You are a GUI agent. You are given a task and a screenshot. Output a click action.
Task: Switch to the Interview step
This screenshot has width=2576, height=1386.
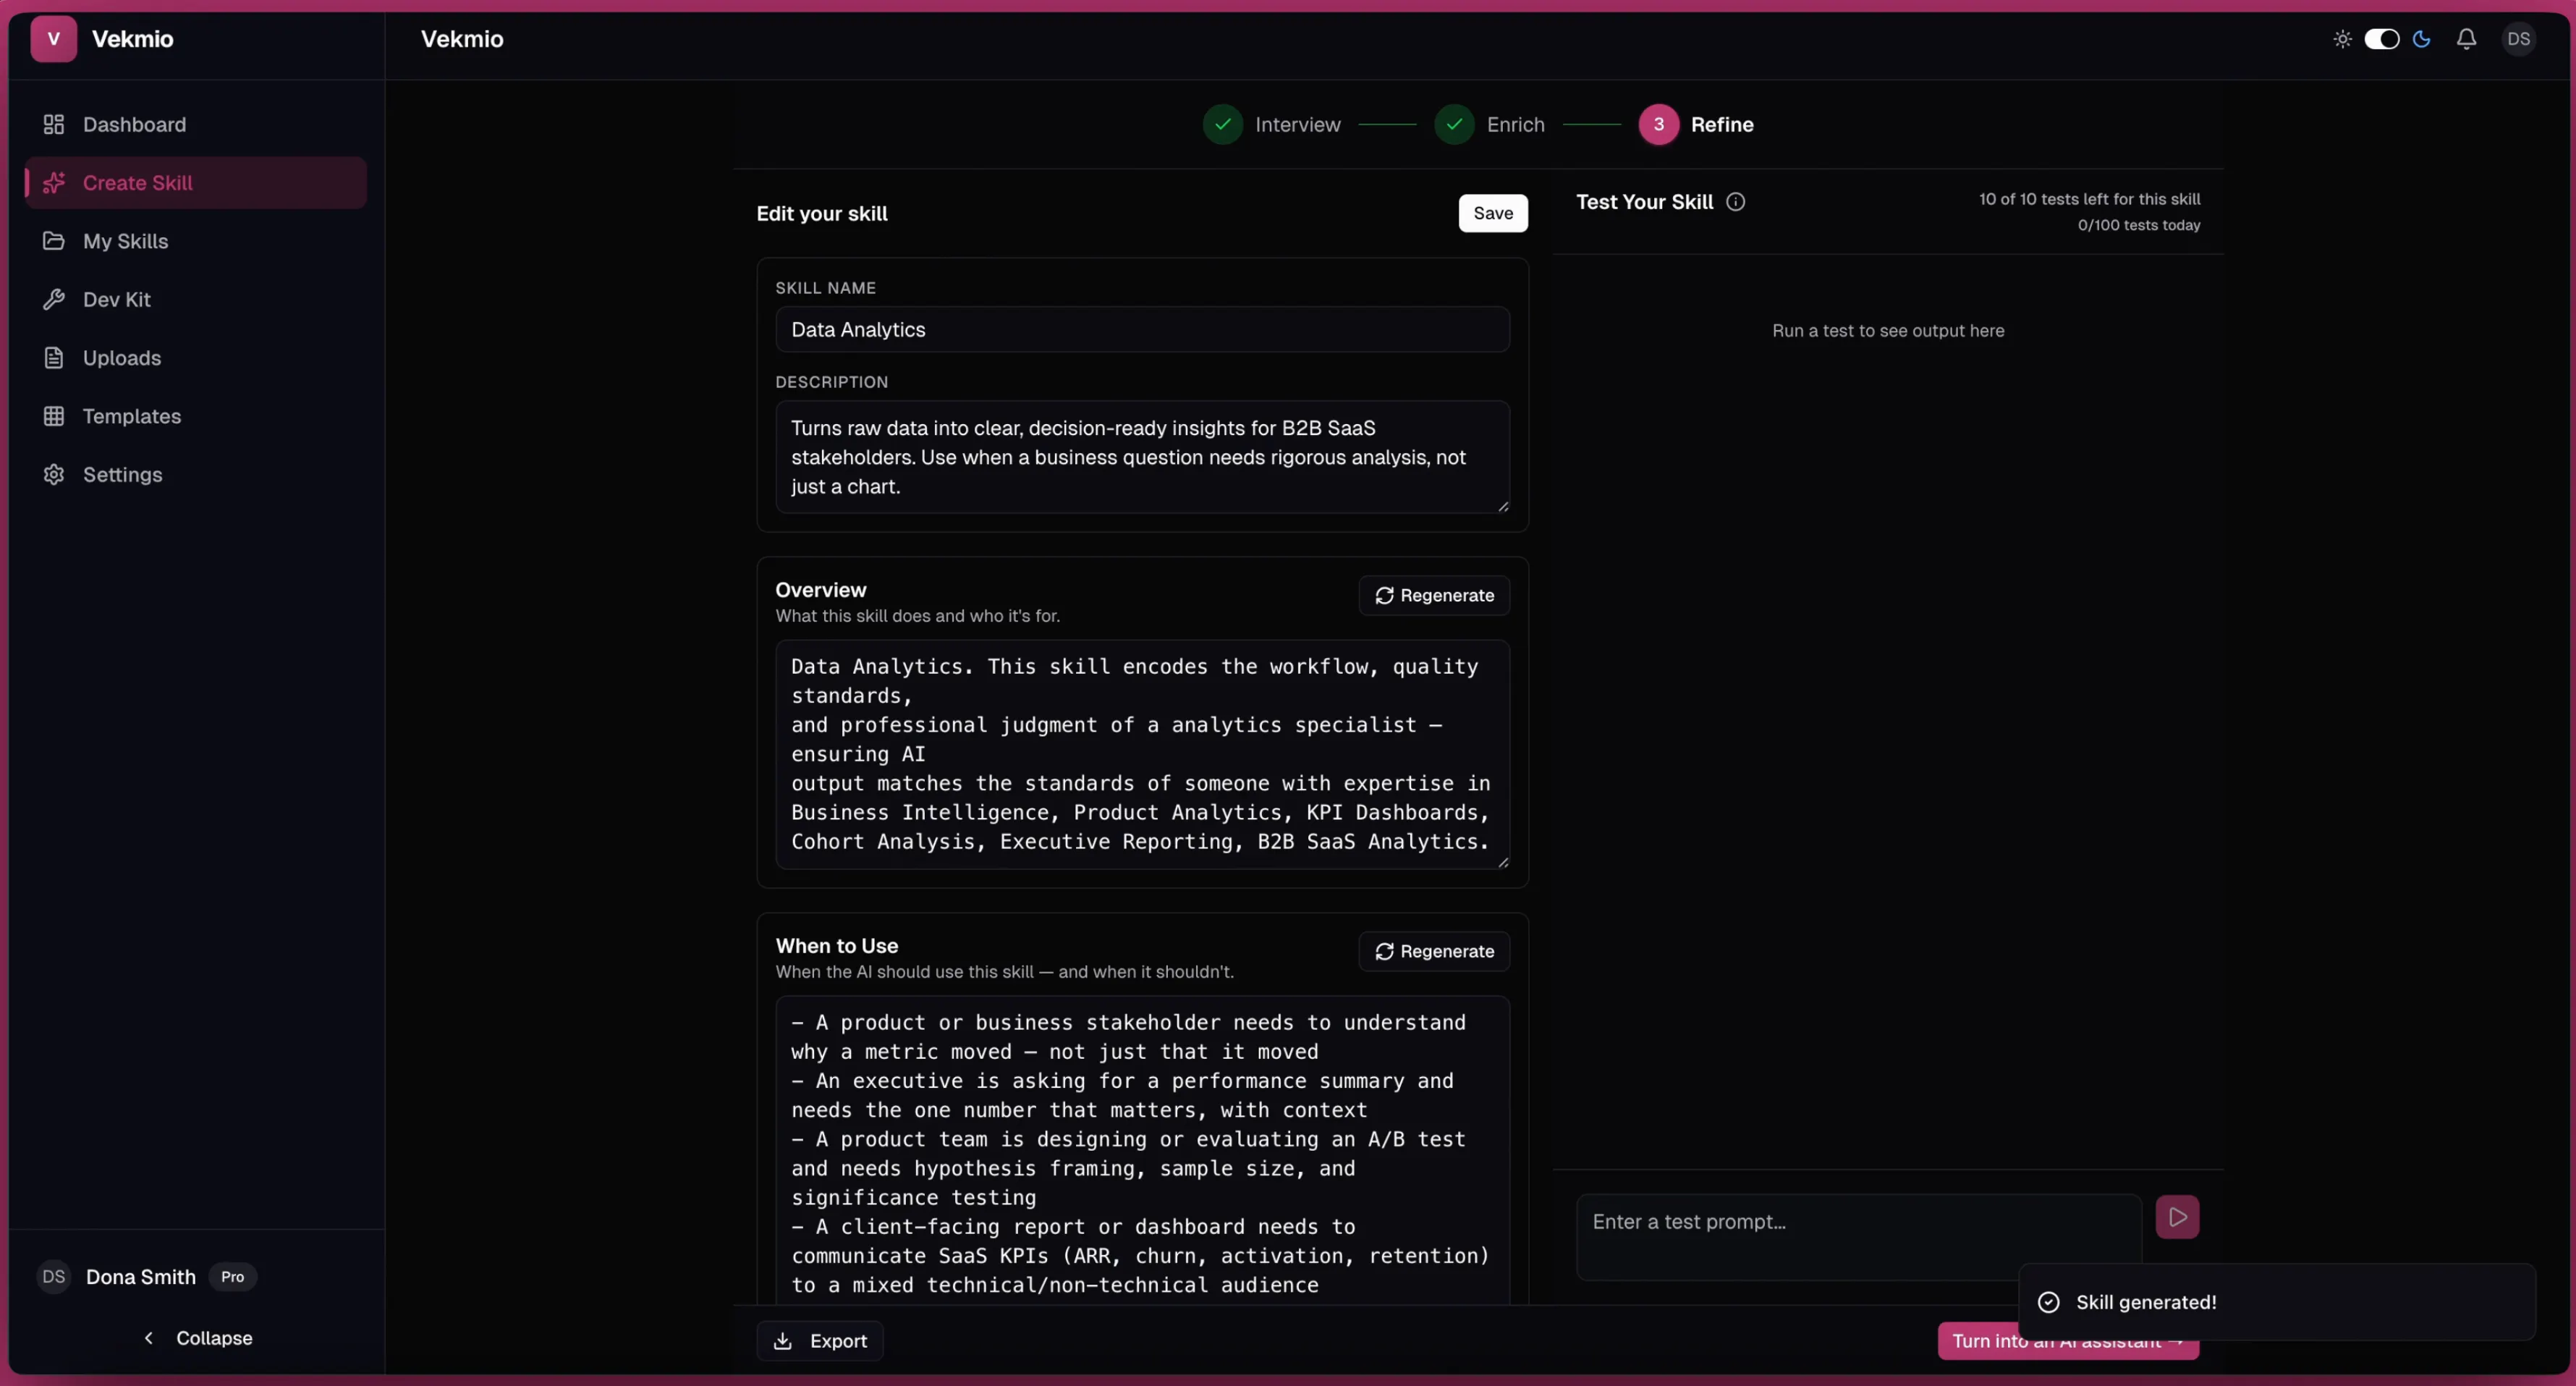pos(1297,124)
